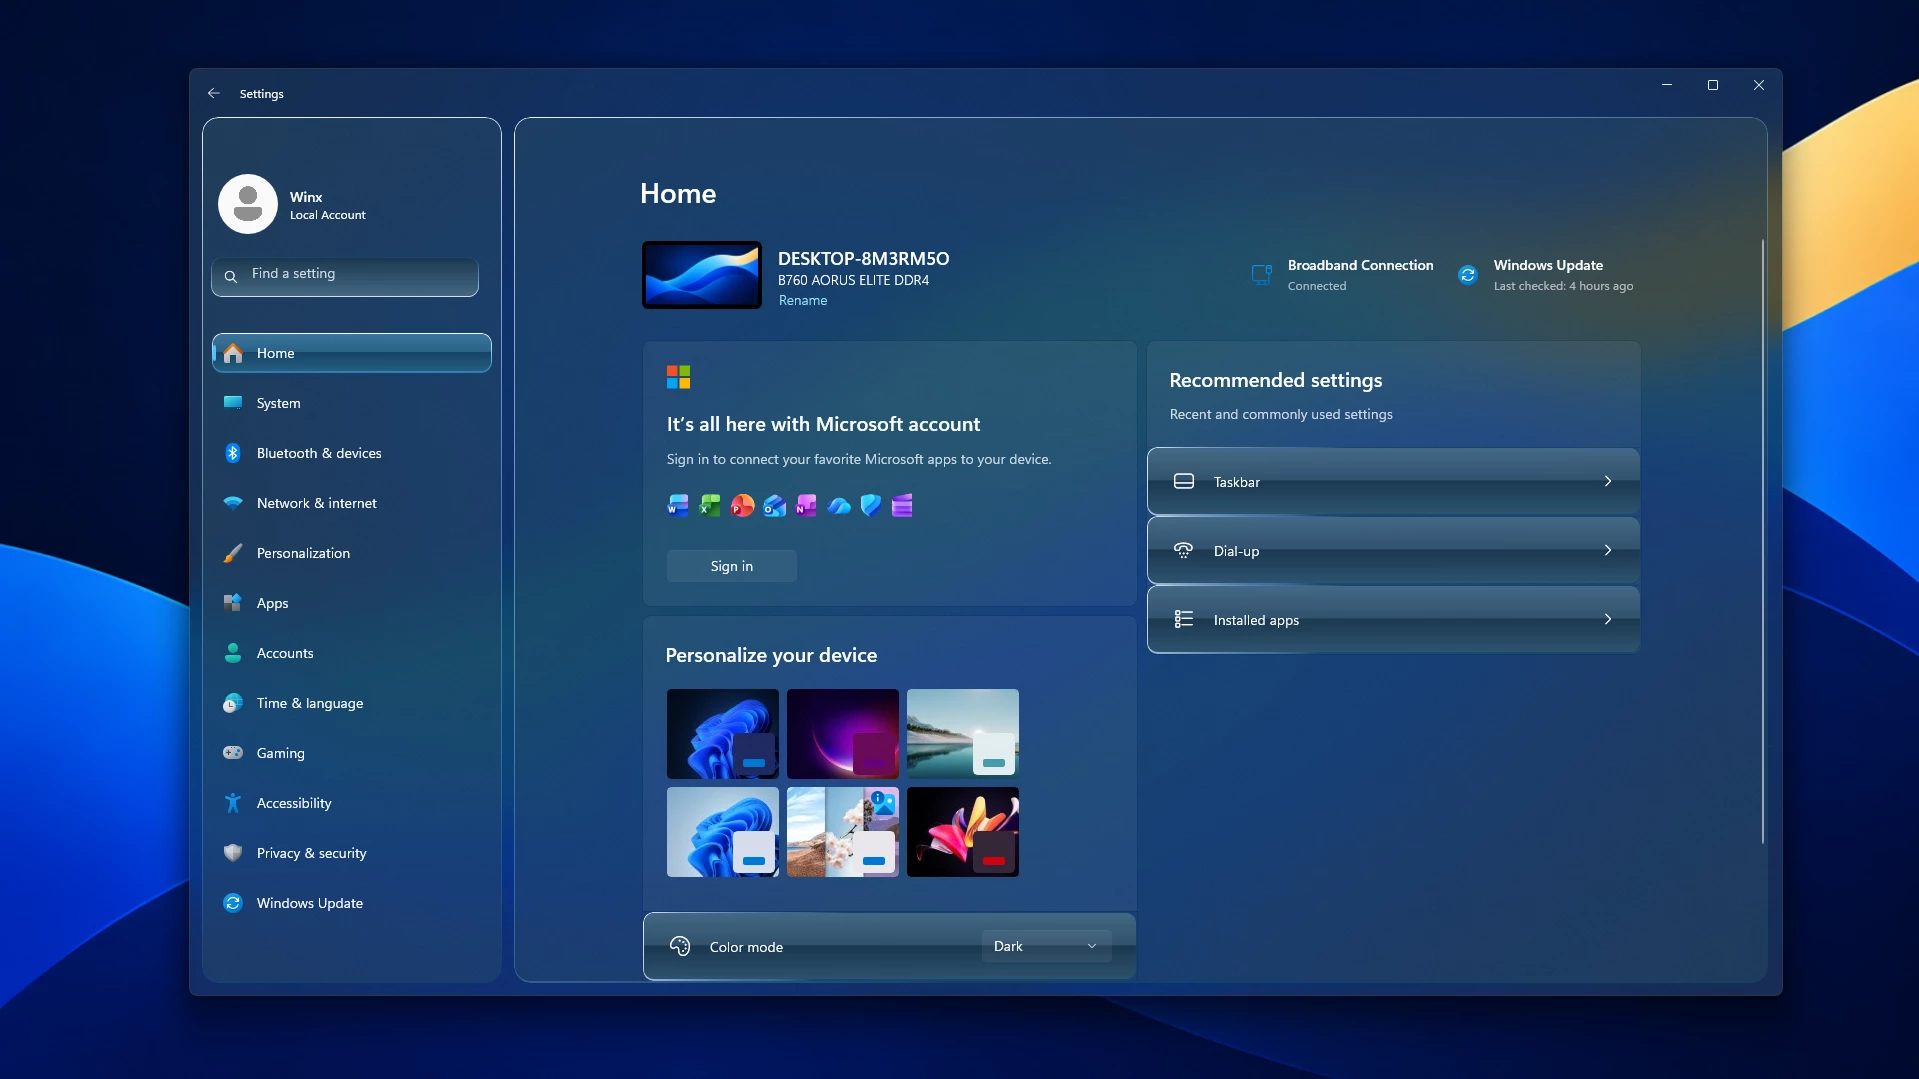
Task: Click the Bluetooth & devices icon
Action: tap(233, 453)
